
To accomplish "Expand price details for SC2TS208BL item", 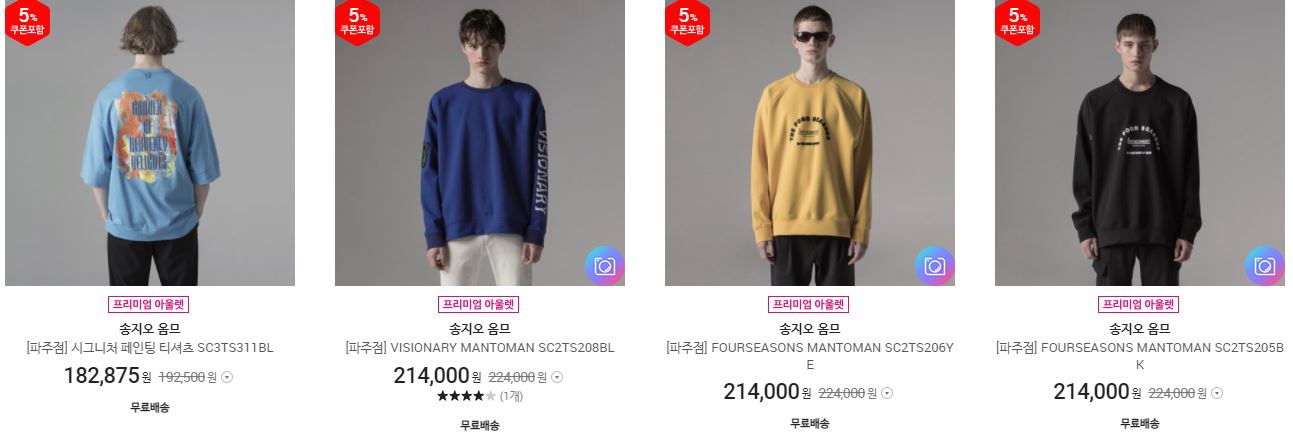I will [557, 377].
